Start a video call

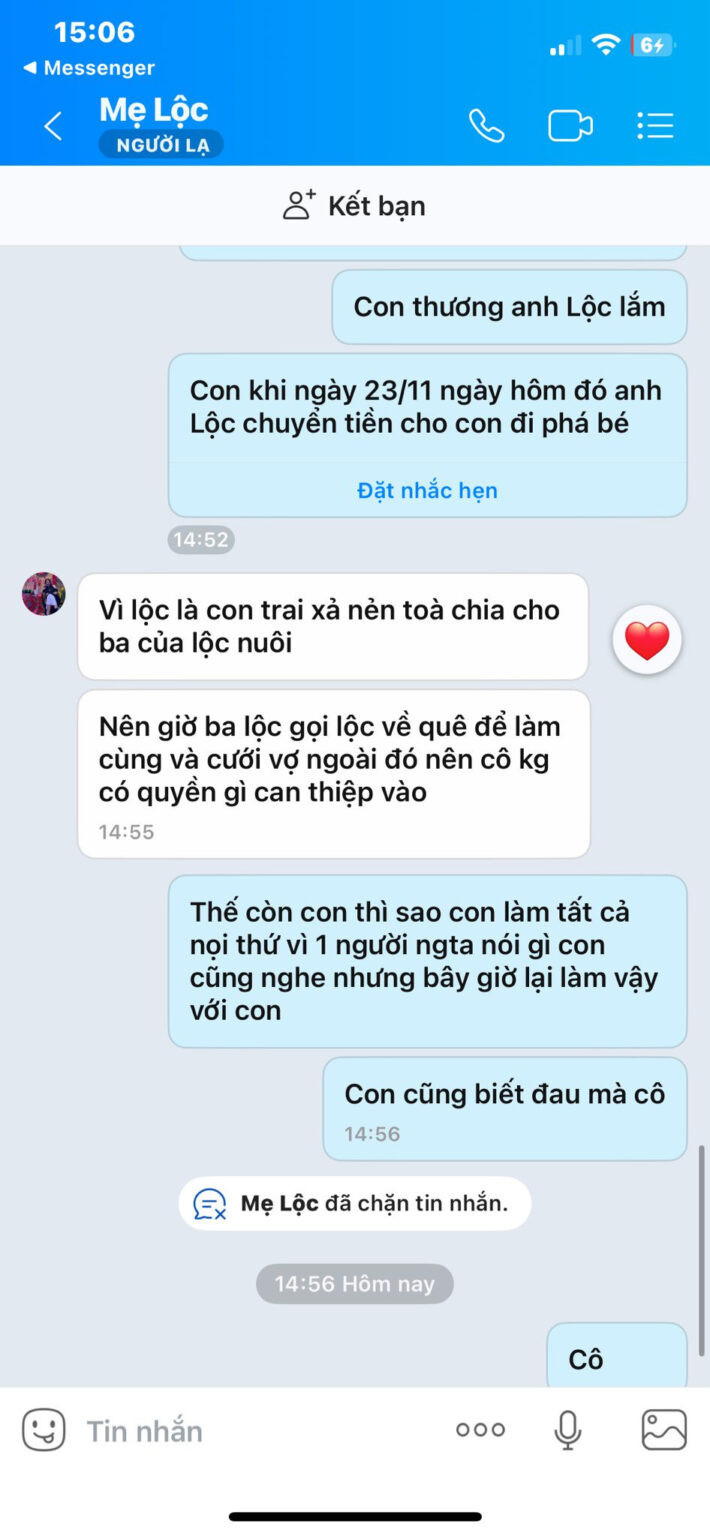point(570,126)
